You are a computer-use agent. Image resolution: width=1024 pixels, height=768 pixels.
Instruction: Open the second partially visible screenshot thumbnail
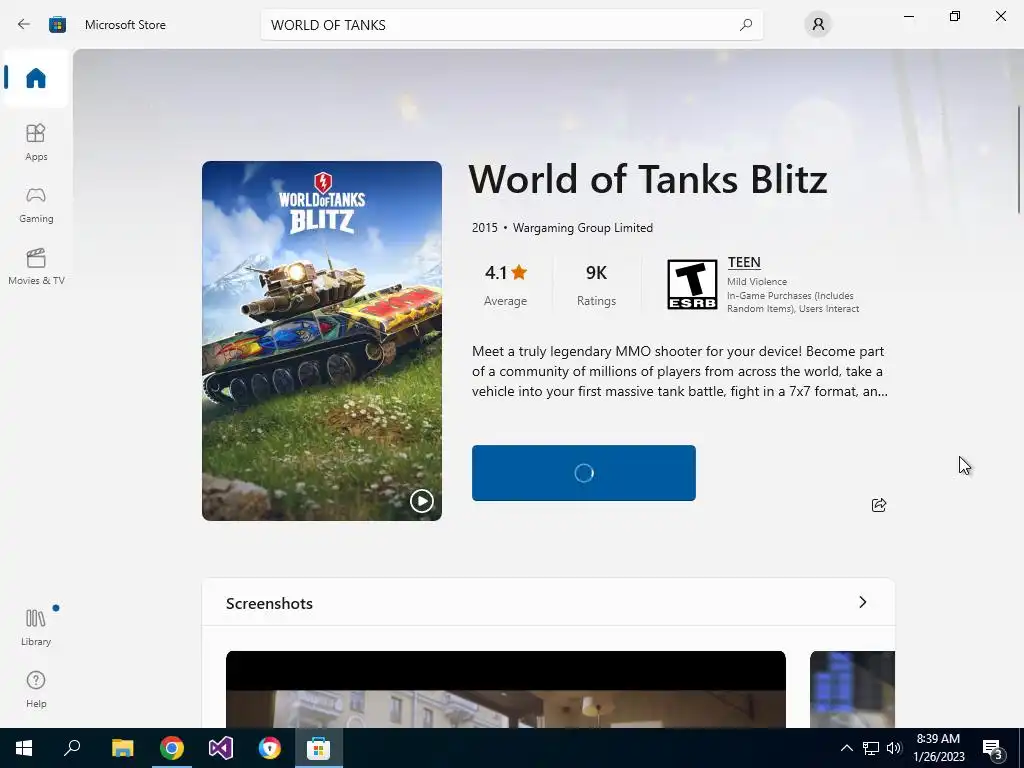coord(852,689)
